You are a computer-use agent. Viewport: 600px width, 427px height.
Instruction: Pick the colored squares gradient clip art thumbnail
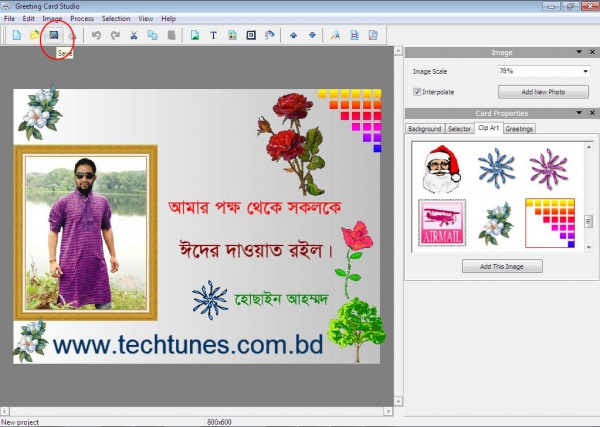pyautogui.click(x=550, y=223)
